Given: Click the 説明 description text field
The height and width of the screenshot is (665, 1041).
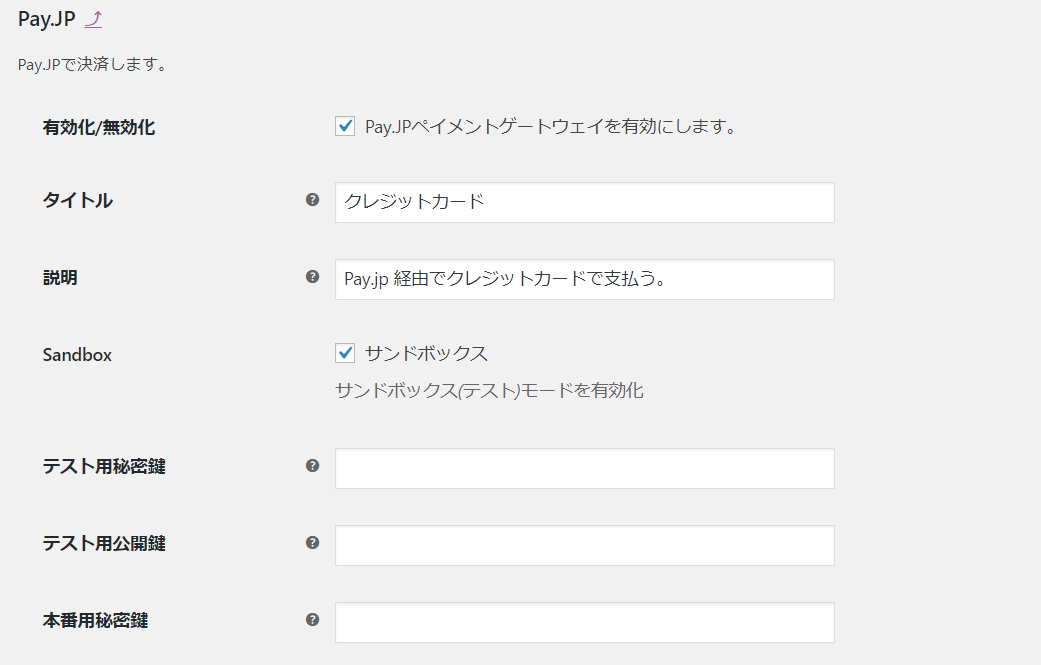Looking at the screenshot, I should (584, 279).
